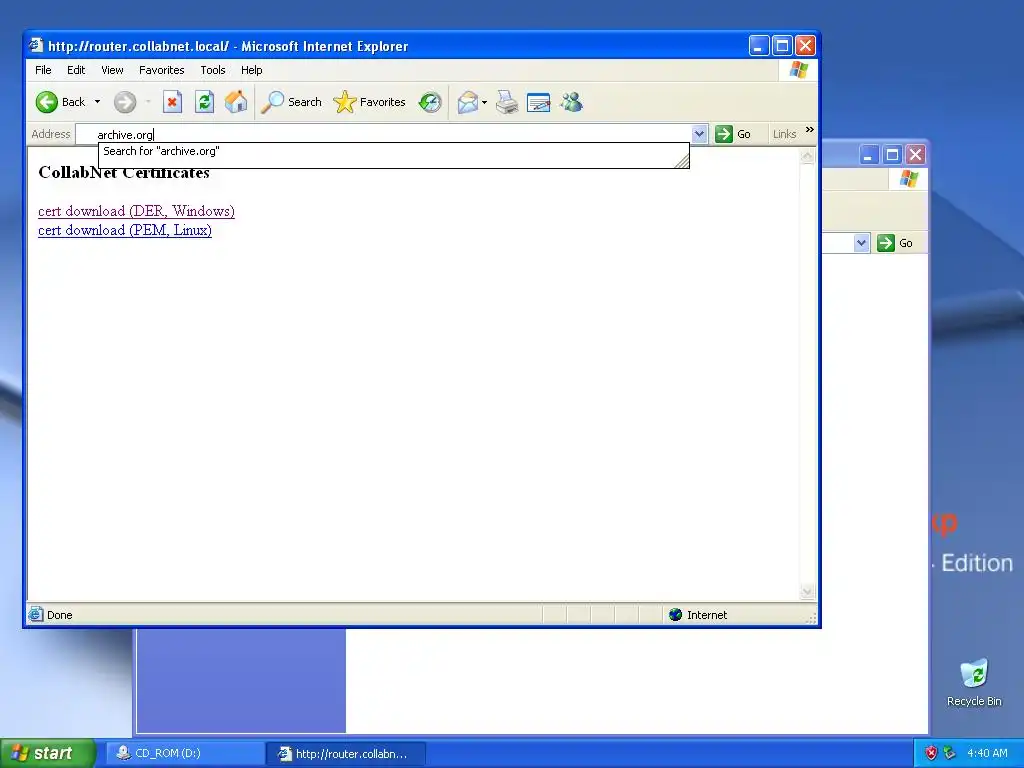Click the Windows logo throbber
The width and height of the screenshot is (1024, 768).
[798, 70]
